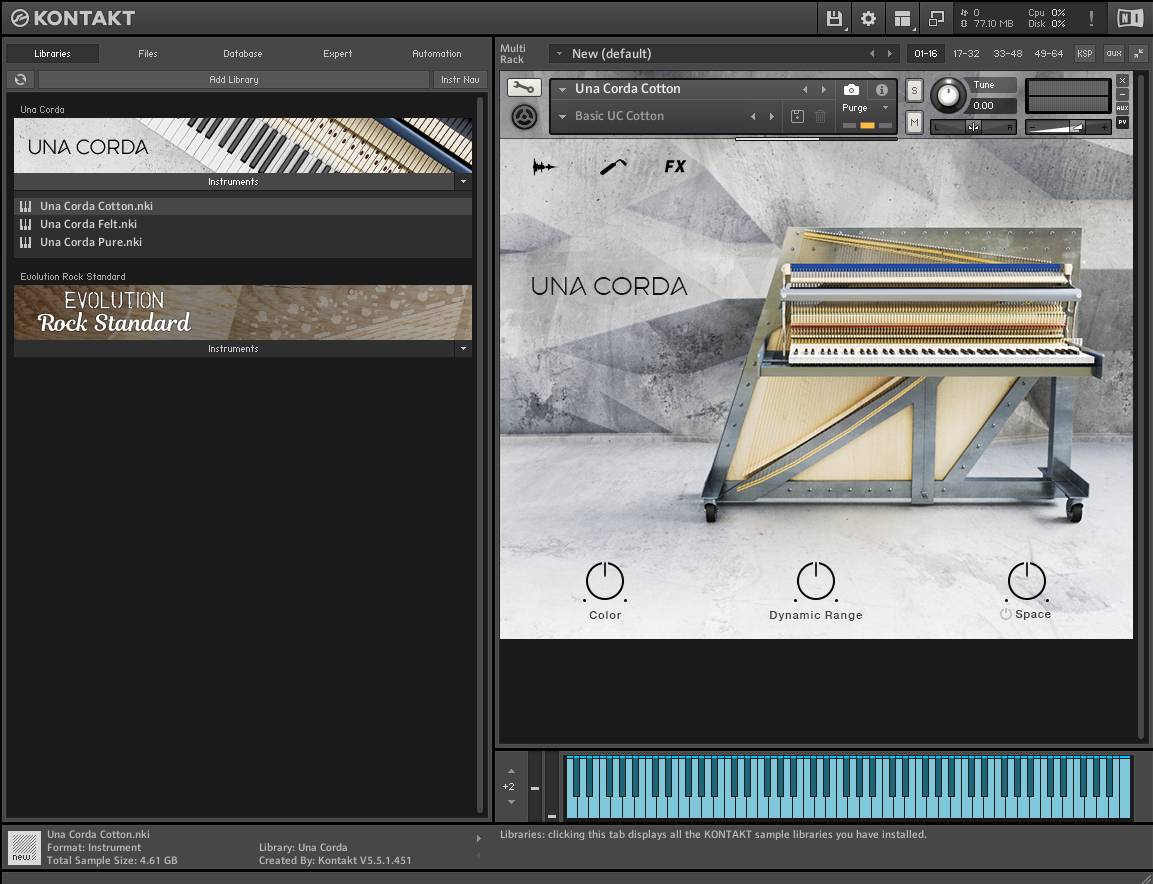Select the next multi preset arrow
The height and width of the screenshot is (884, 1153).
(x=890, y=54)
